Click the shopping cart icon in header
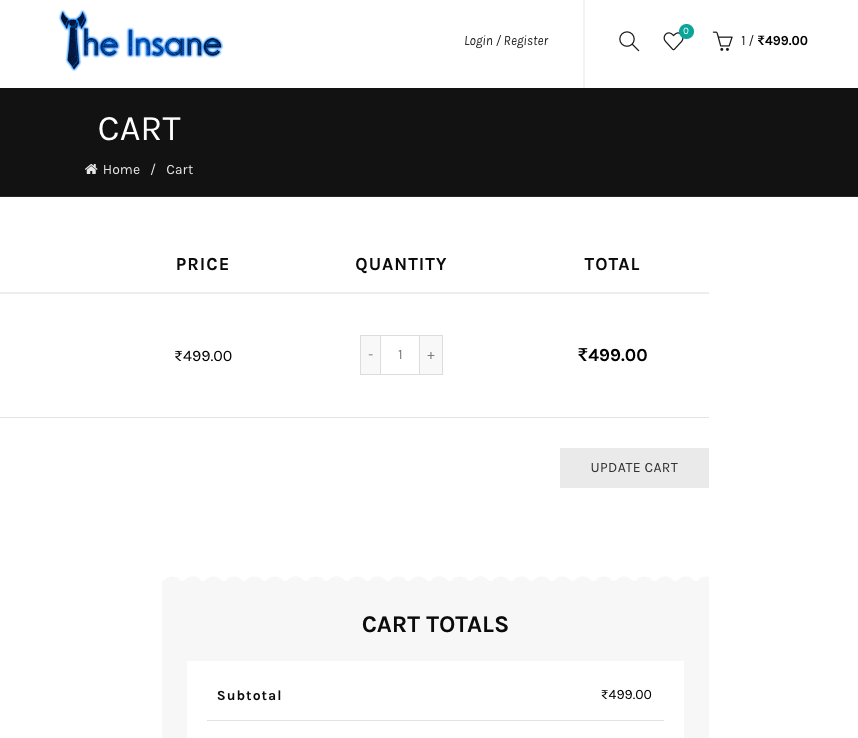 (722, 41)
